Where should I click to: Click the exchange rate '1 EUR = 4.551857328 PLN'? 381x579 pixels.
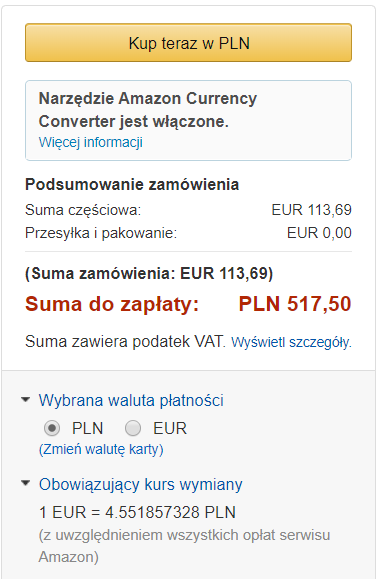click(x=137, y=512)
